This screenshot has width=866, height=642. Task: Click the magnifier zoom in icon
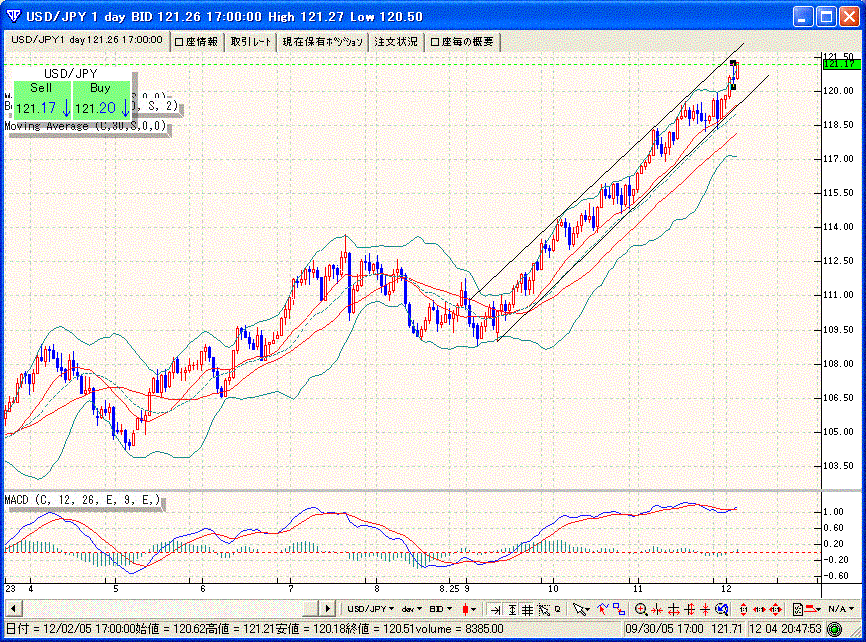point(641,608)
